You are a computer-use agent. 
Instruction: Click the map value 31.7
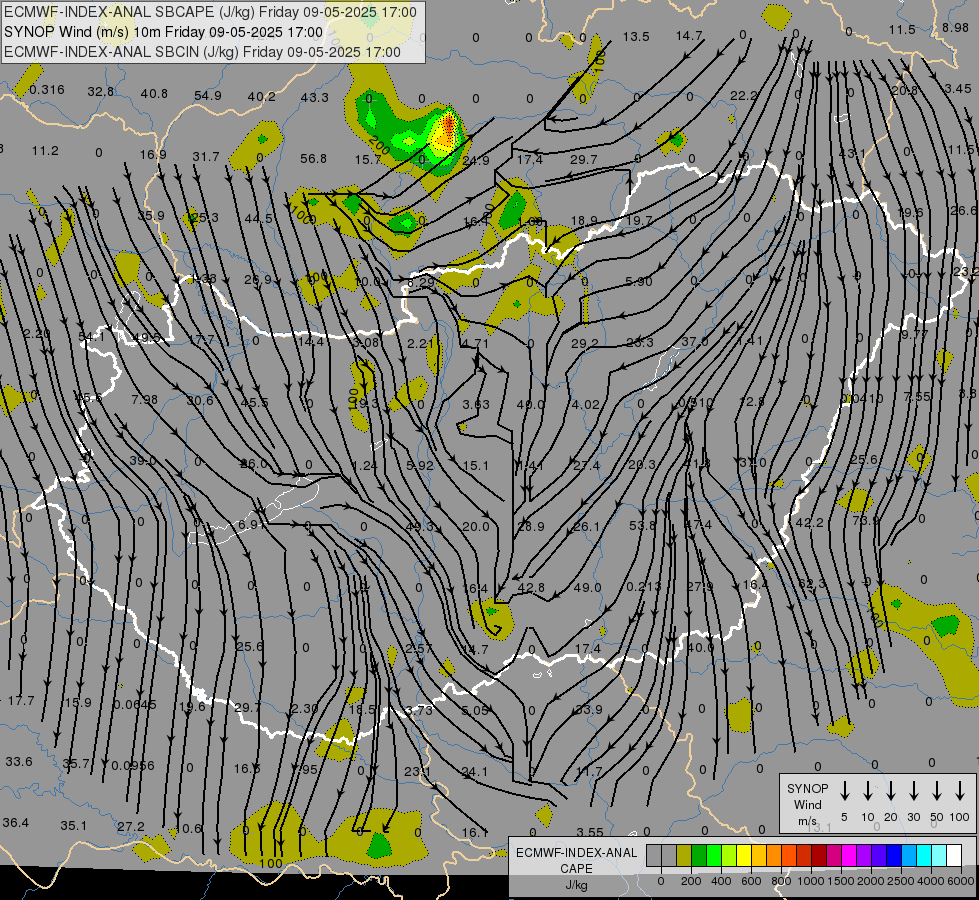(206, 156)
